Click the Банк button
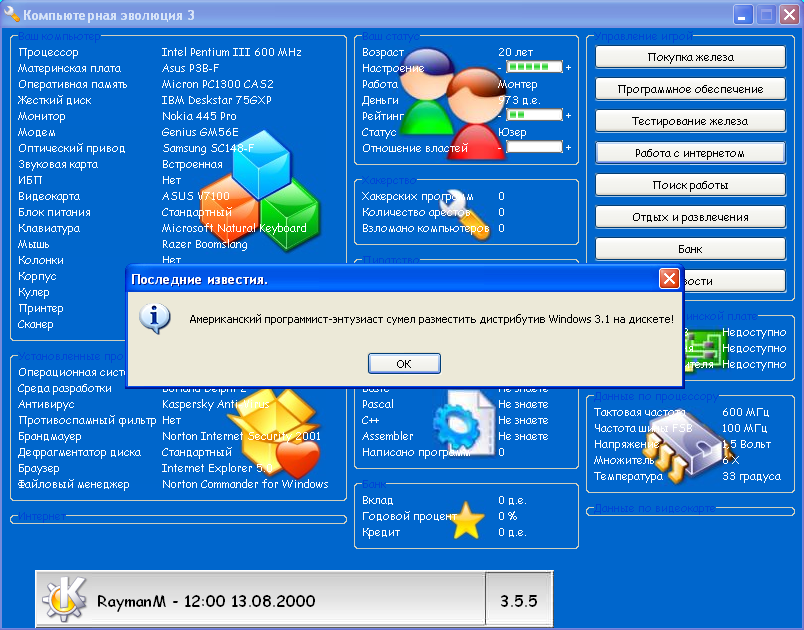 690,249
